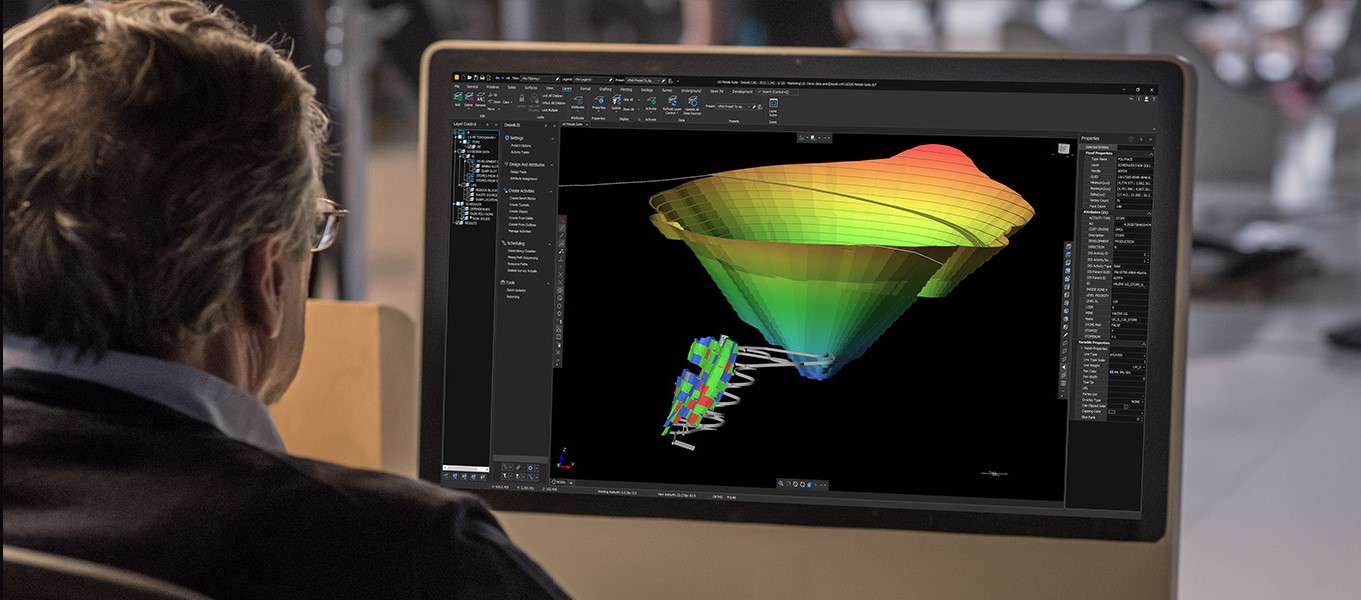Click the Delete layer icon in the ribbon

pos(470,99)
